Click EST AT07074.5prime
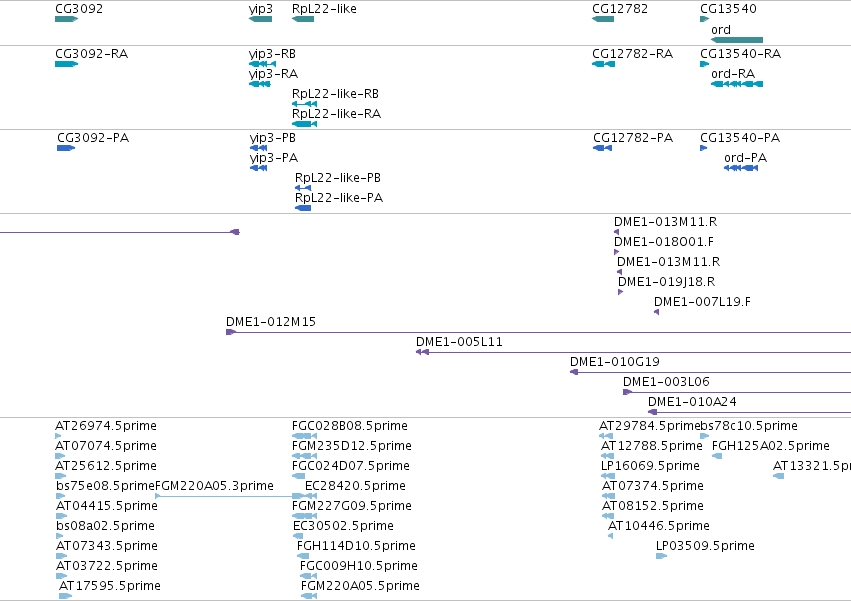Screen dimensions: 851x601 coord(60,456)
